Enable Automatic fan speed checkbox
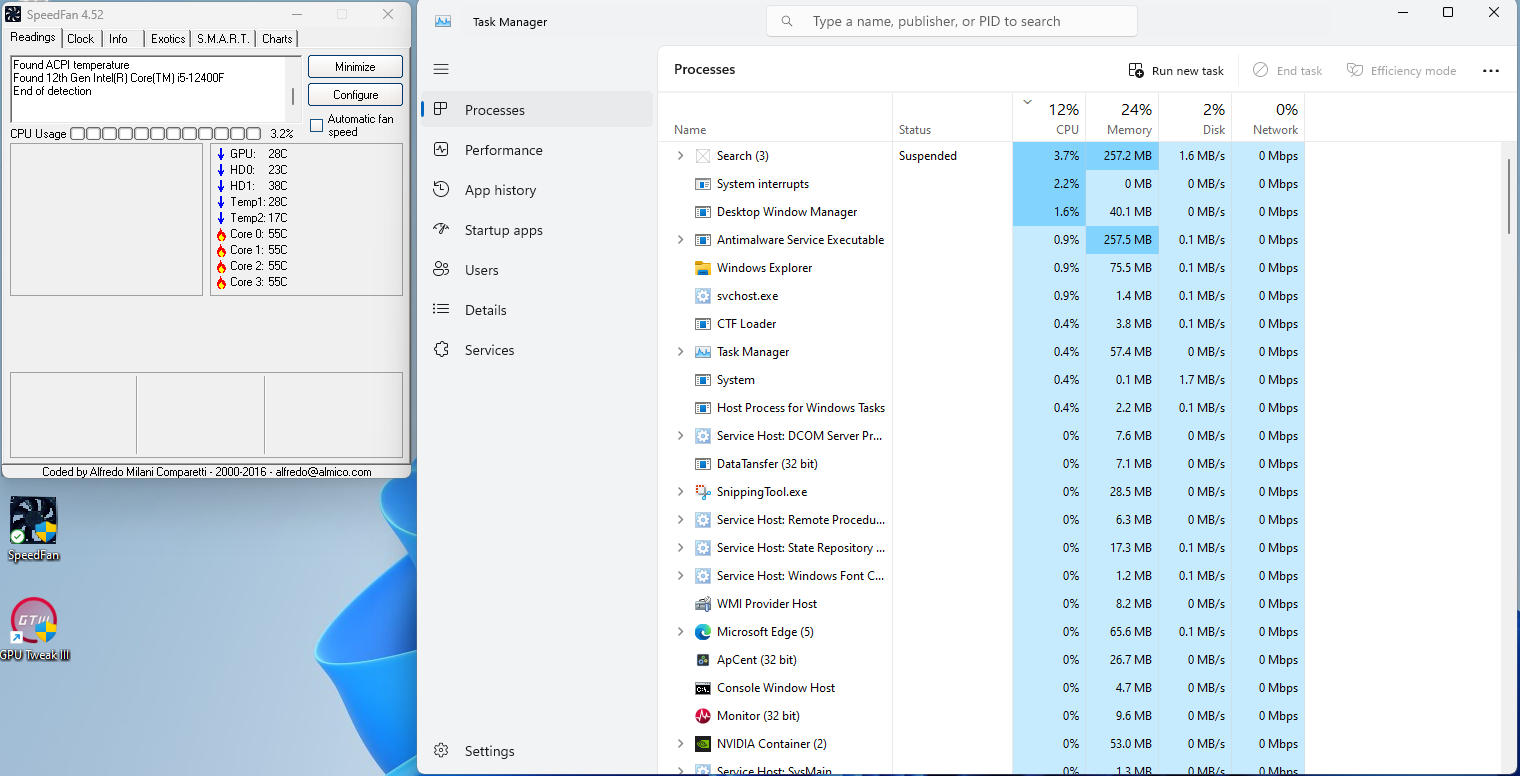Screen dimensions: 1520x776 pos(317,125)
